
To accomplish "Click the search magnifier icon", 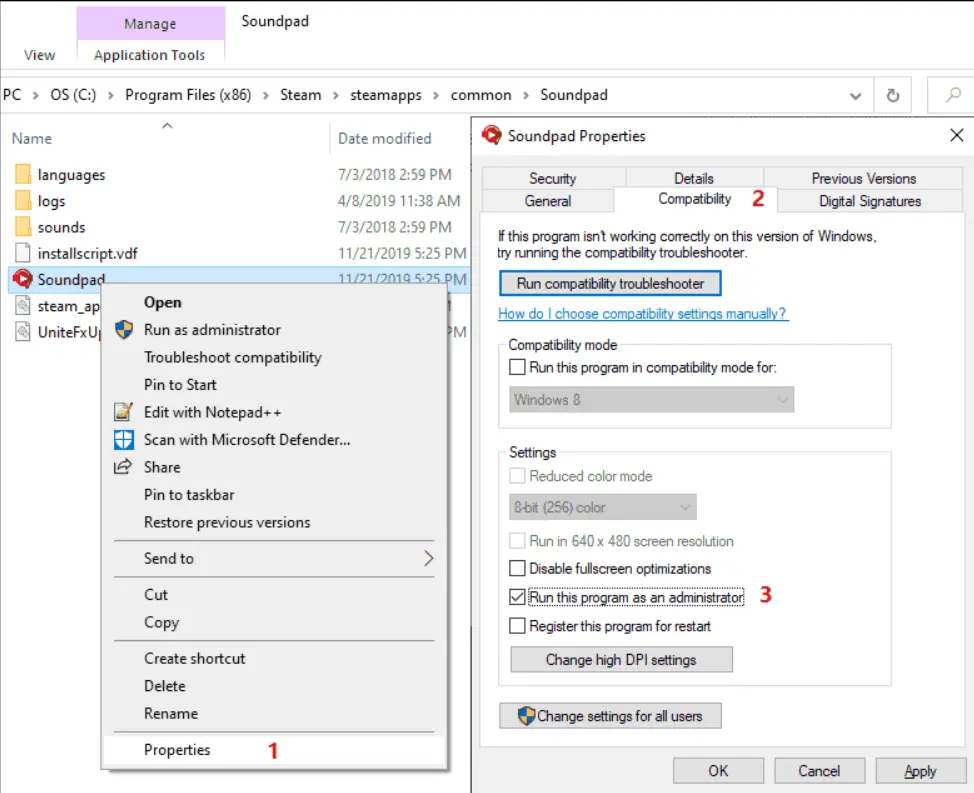I will 953,95.
